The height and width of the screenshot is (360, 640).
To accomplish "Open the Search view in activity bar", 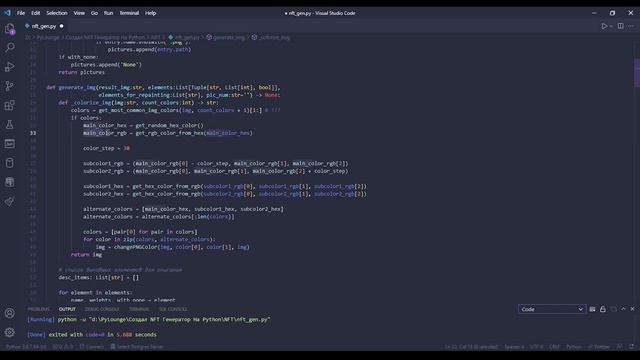I will click(10, 47).
